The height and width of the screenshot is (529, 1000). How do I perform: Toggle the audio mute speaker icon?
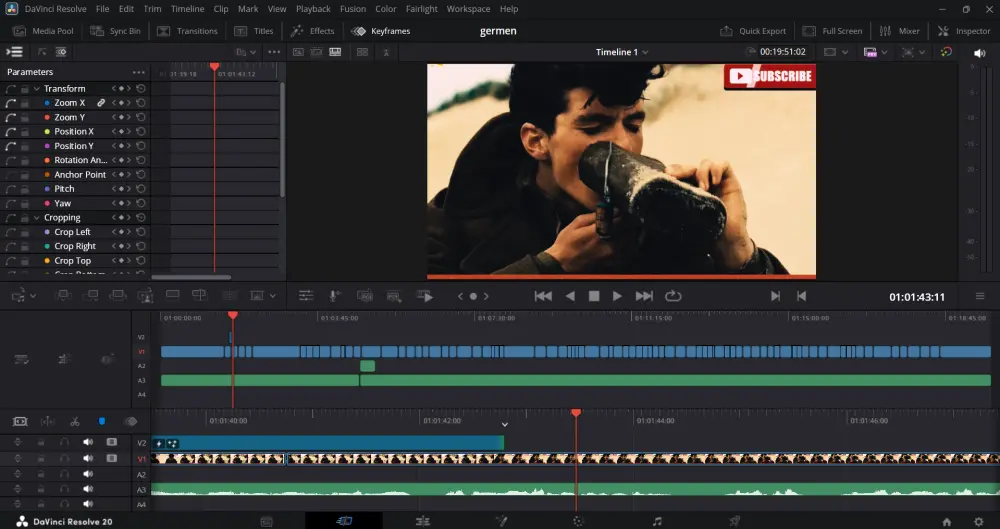[980, 53]
